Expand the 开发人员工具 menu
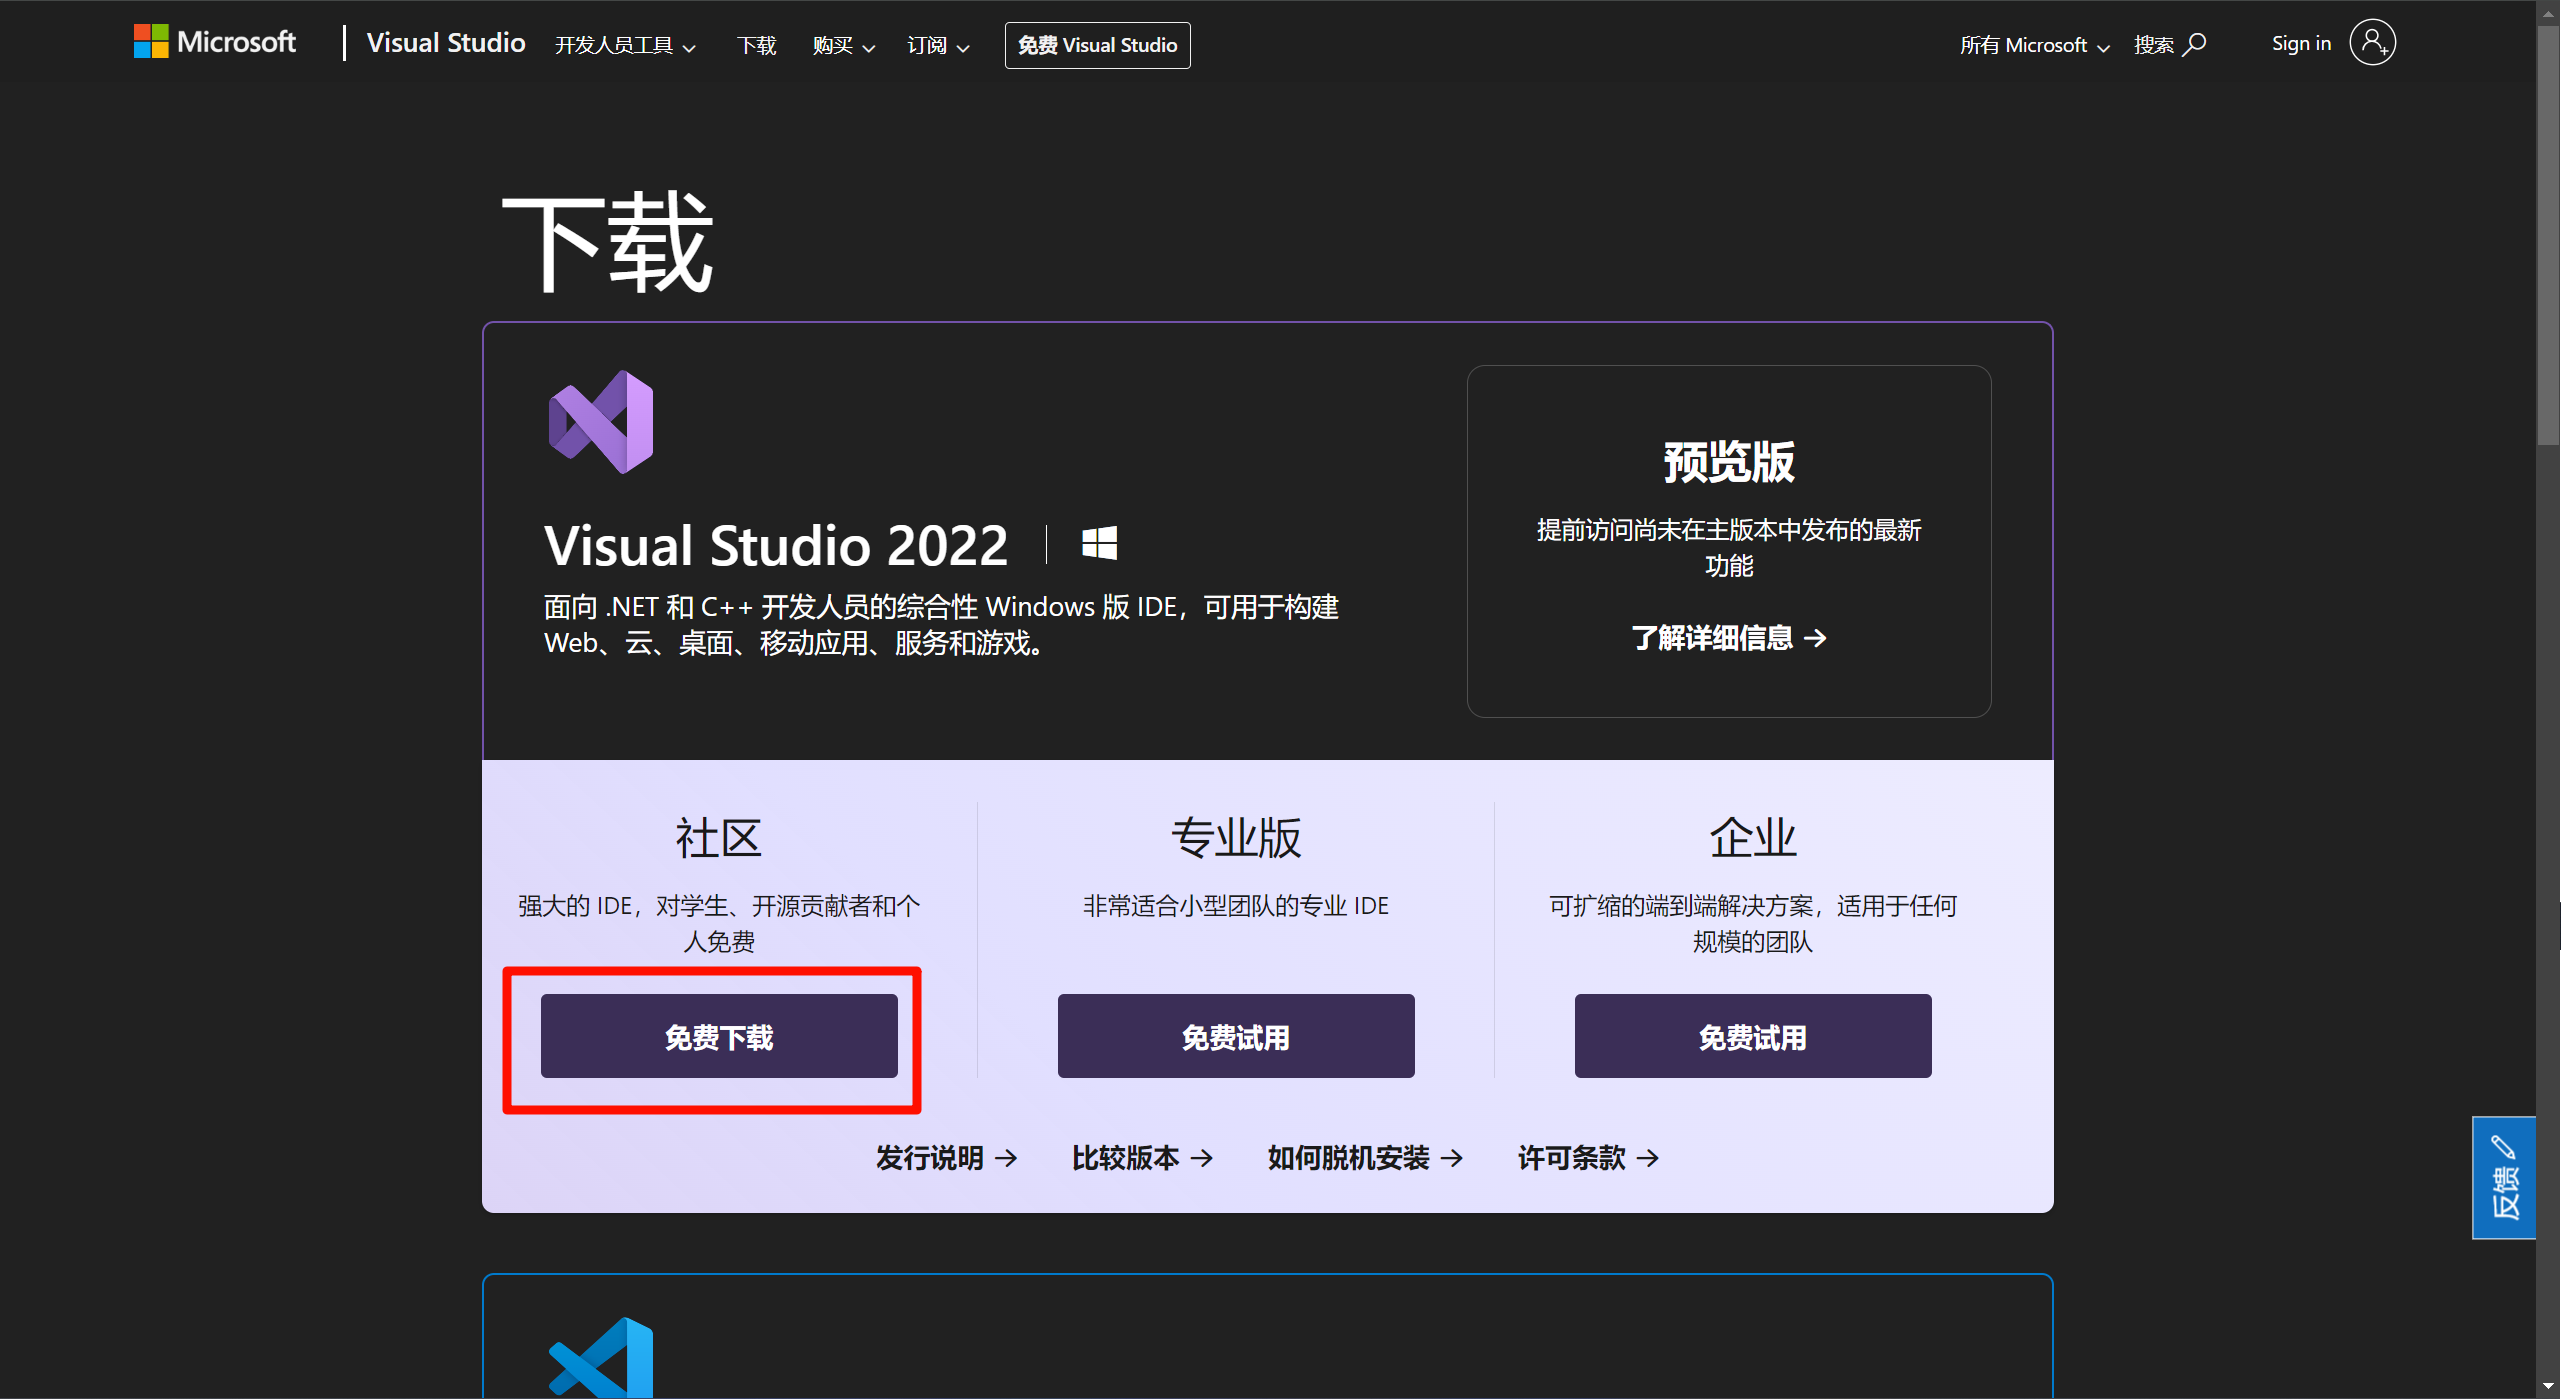This screenshot has height=1399, width=2561. pos(625,45)
